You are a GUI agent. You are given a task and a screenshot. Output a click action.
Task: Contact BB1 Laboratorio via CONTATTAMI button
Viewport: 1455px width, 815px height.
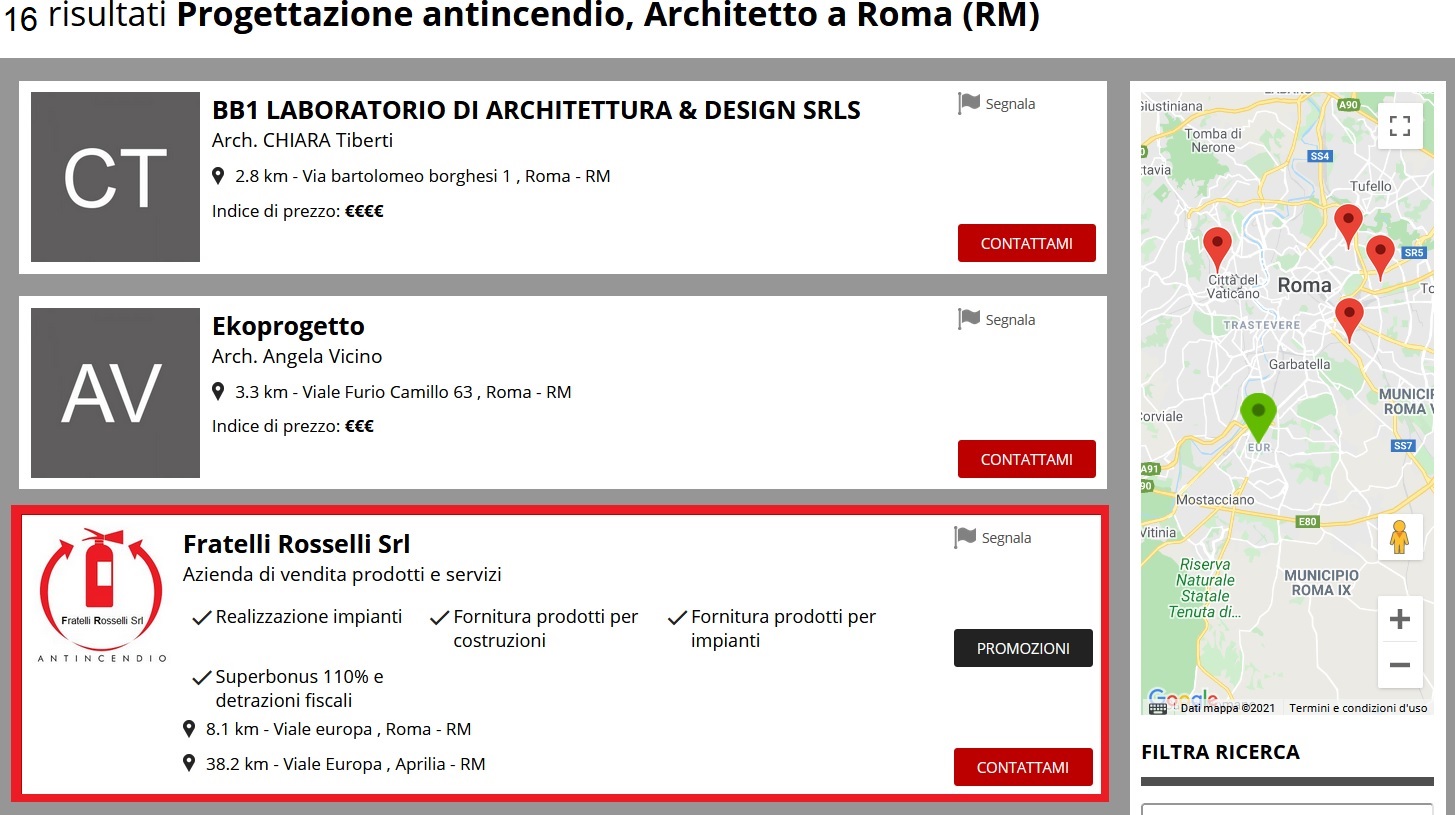(x=1026, y=243)
